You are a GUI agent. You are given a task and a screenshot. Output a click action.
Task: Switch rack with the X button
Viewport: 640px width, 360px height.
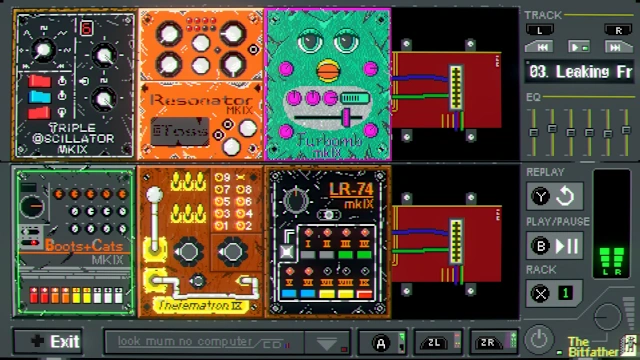tap(554, 293)
